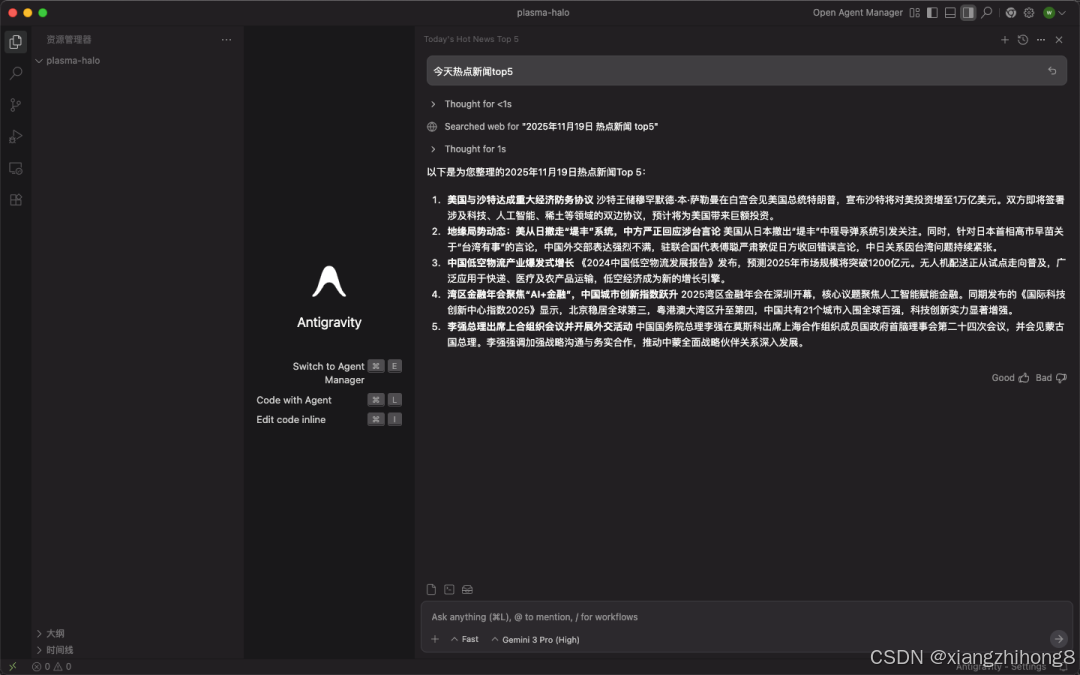This screenshot has width=1080, height=675.
Task: Open the settings gear in title bar
Action: click(1028, 12)
